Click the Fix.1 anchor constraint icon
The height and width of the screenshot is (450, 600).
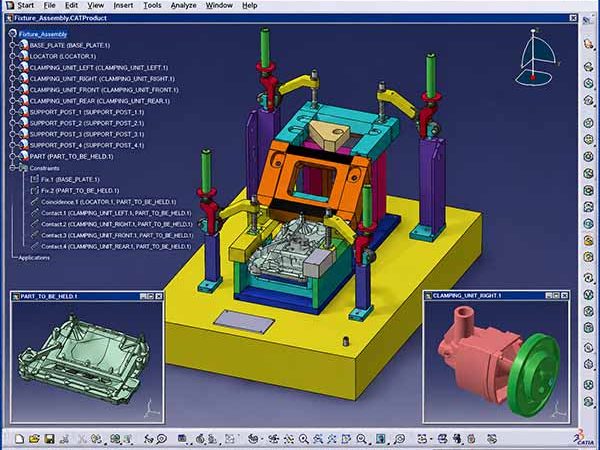34,179
